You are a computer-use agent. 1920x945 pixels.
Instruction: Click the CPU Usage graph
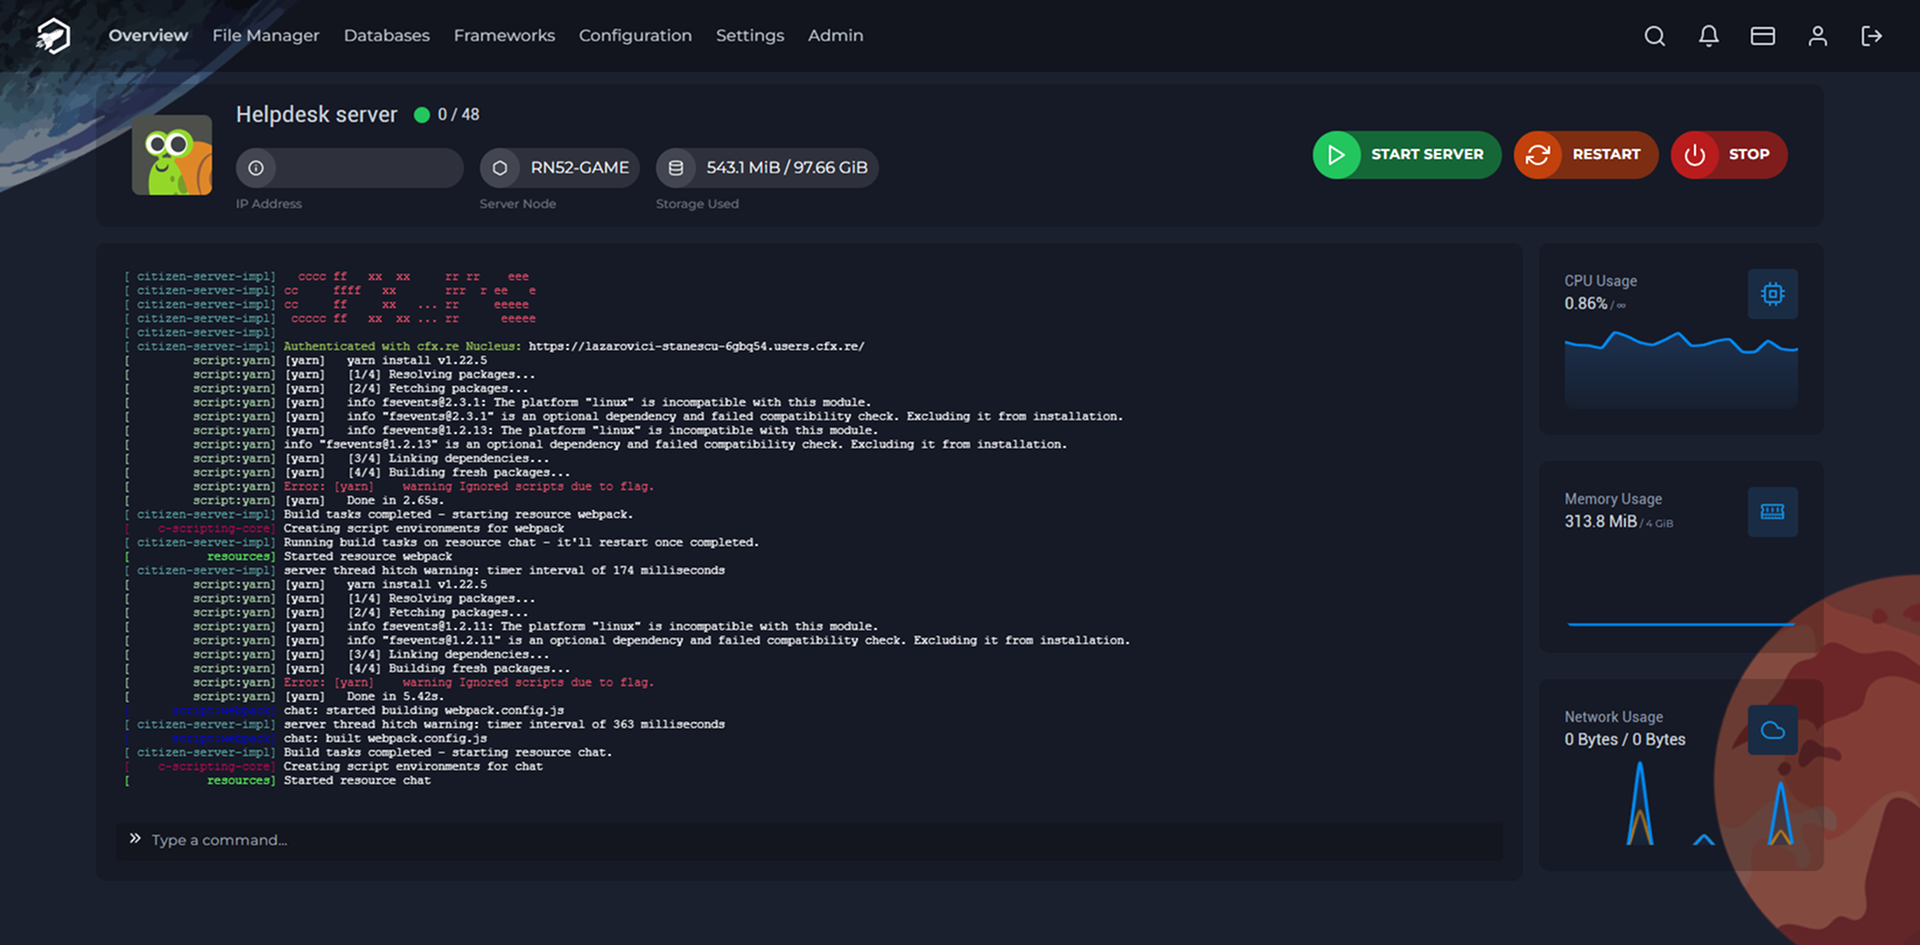click(x=1681, y=370)
